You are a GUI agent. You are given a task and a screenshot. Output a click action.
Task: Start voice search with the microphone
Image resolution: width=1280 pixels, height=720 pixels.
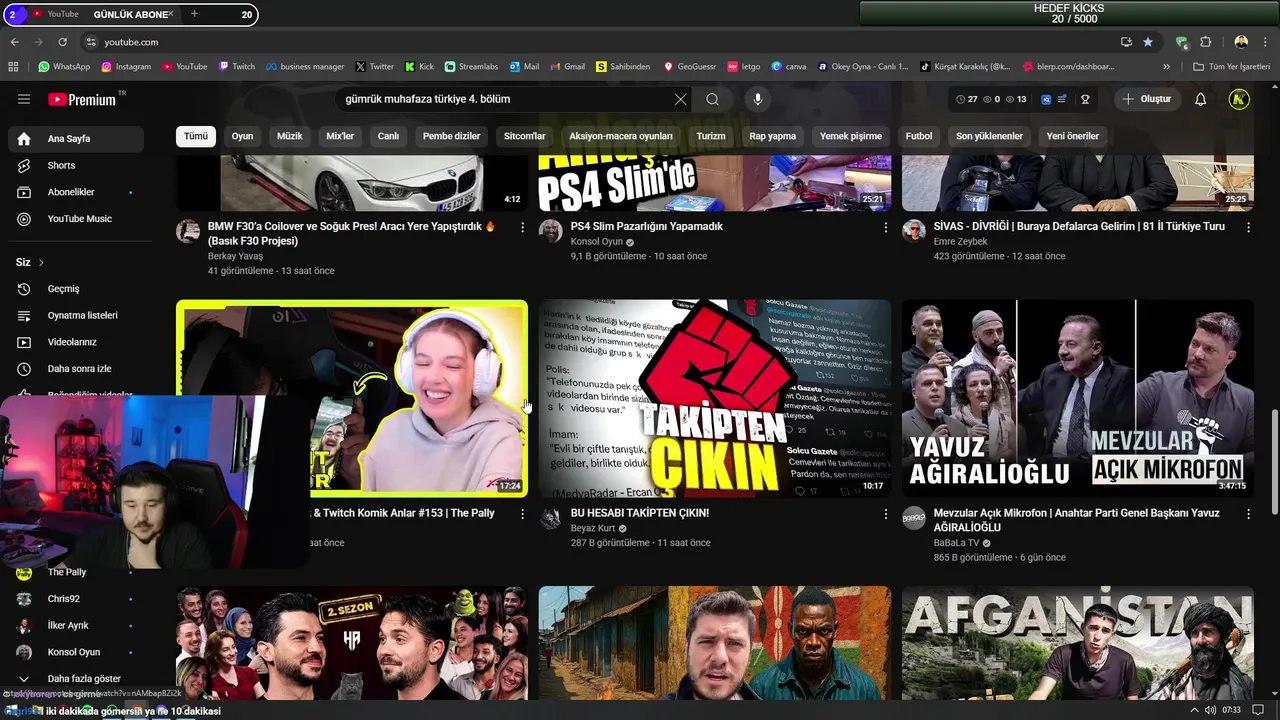758,99
